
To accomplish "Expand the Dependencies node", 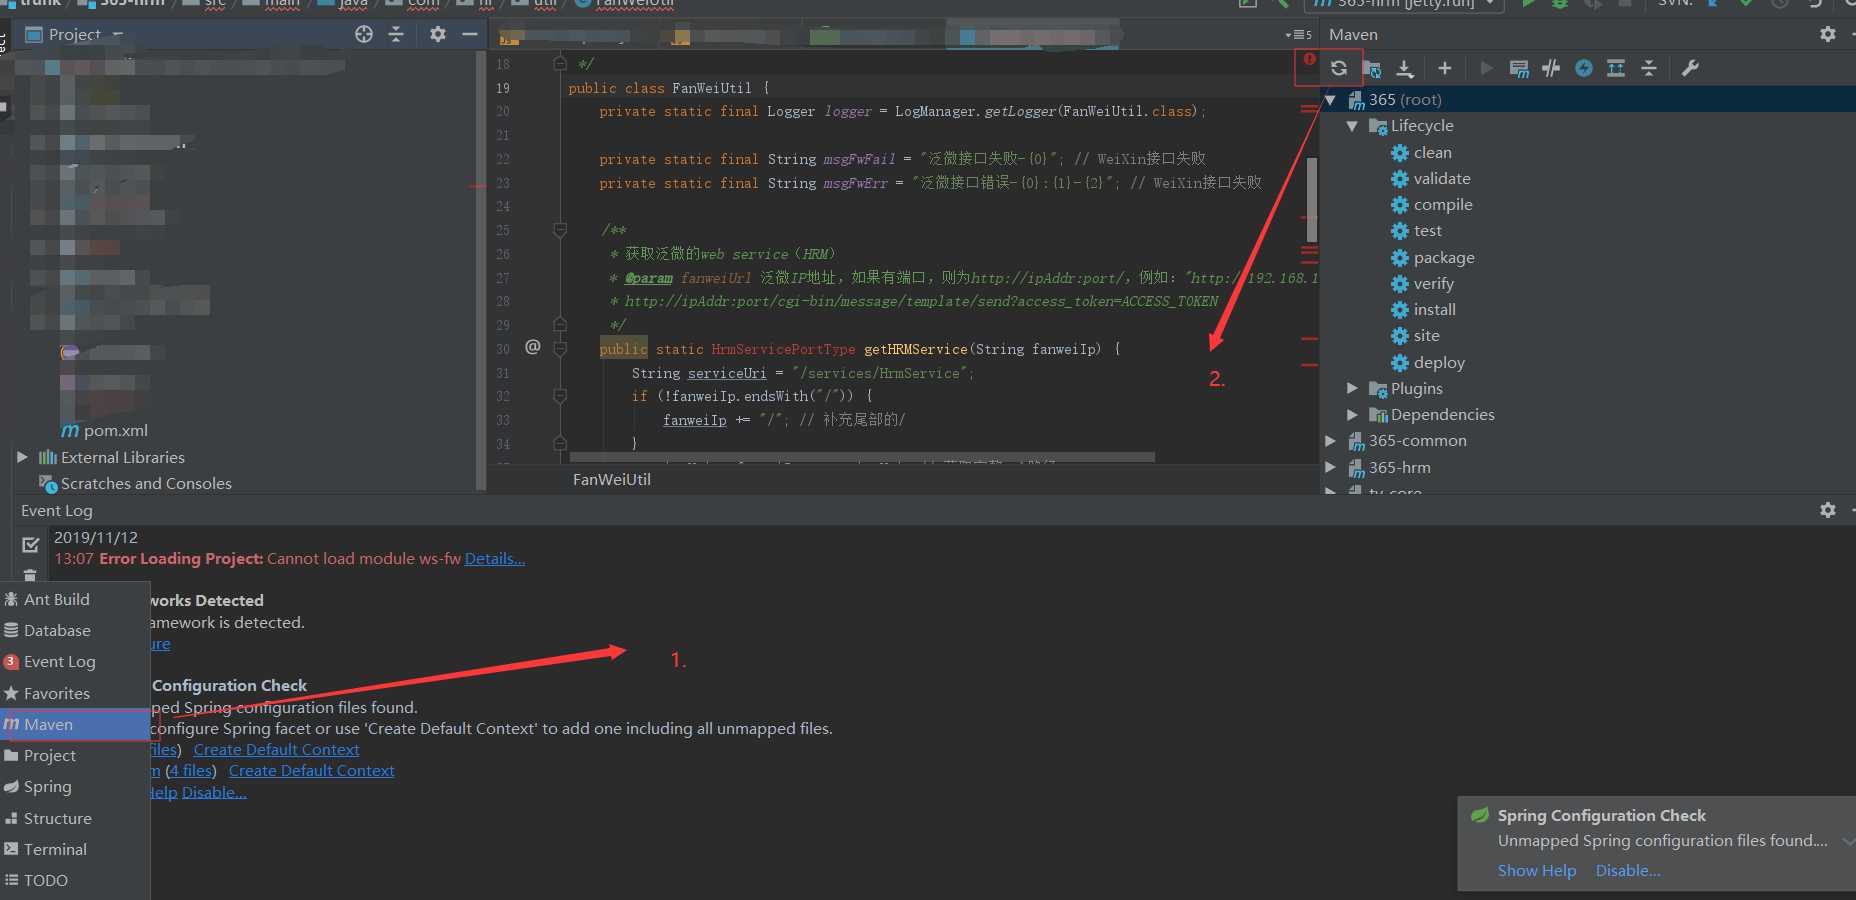I will pos(1352,414).
